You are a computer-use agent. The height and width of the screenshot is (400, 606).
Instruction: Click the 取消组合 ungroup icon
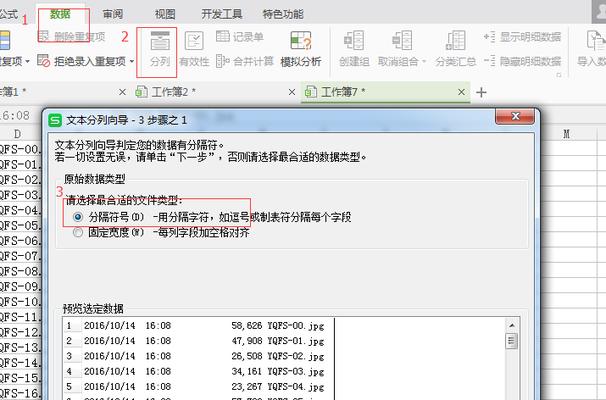pyautogui.click(x=402, y=41)
